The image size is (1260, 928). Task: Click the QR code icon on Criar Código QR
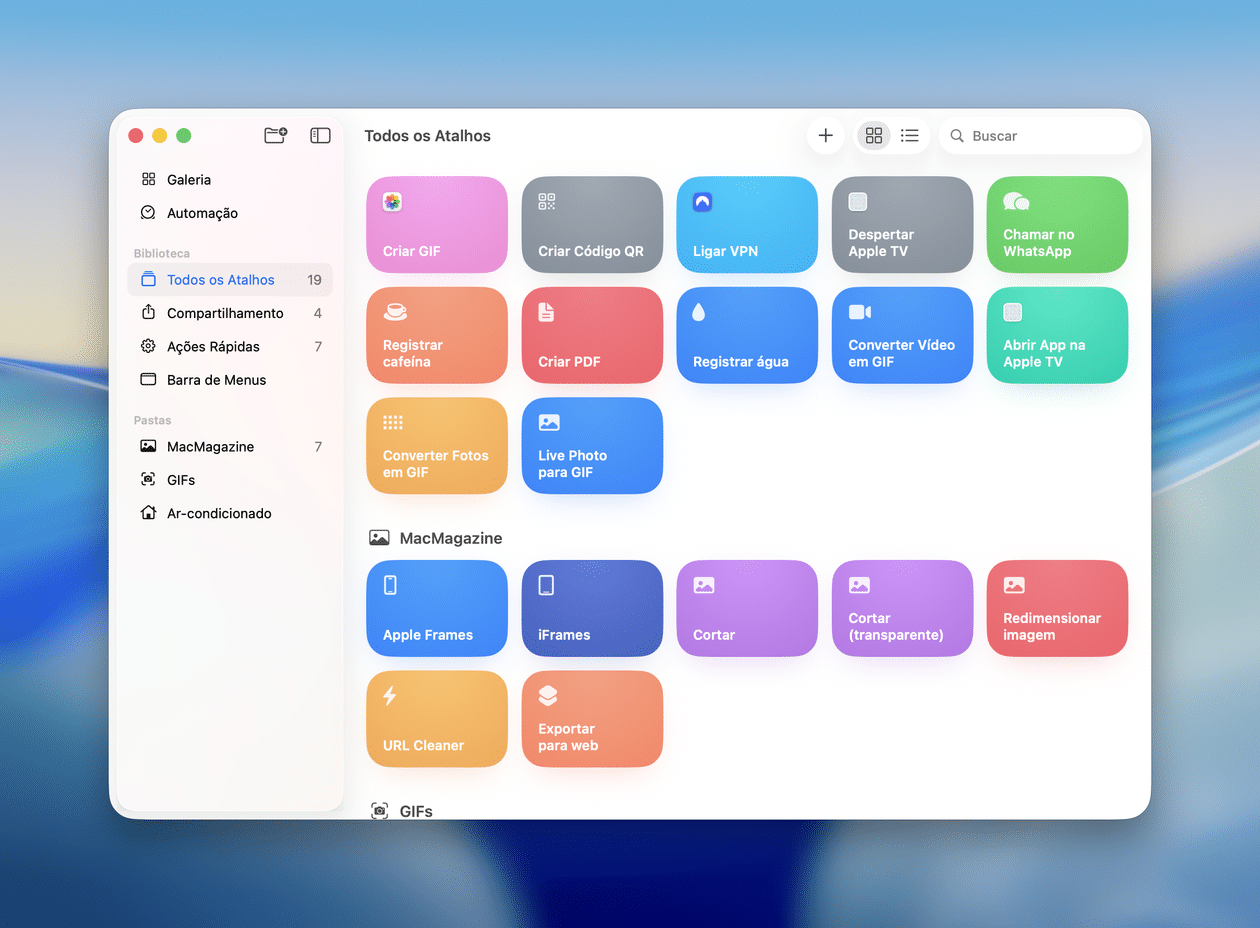point(547,202)
